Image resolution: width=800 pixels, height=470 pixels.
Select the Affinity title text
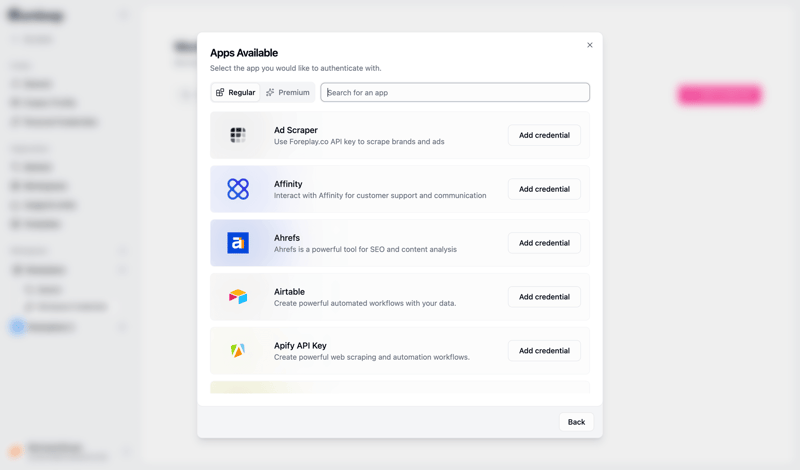point(288,184)
